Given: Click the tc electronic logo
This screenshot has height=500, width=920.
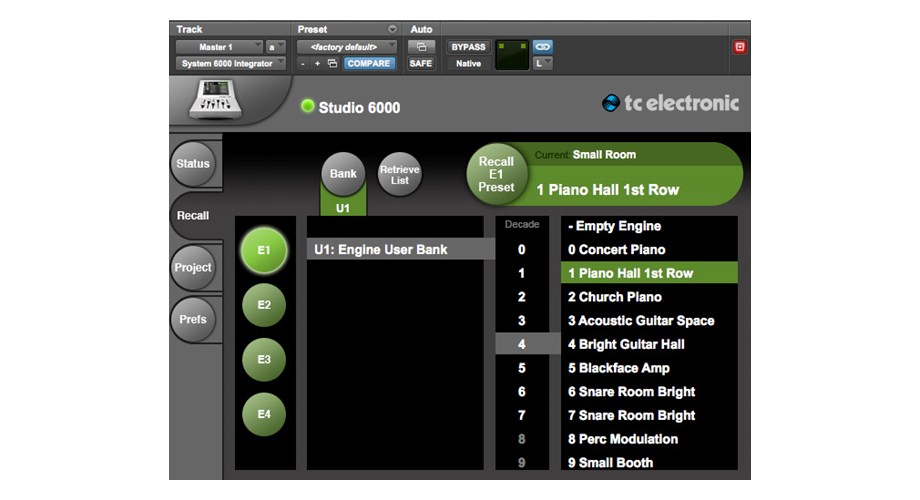Looking at the screenshot, I should [x=671, y=103].
